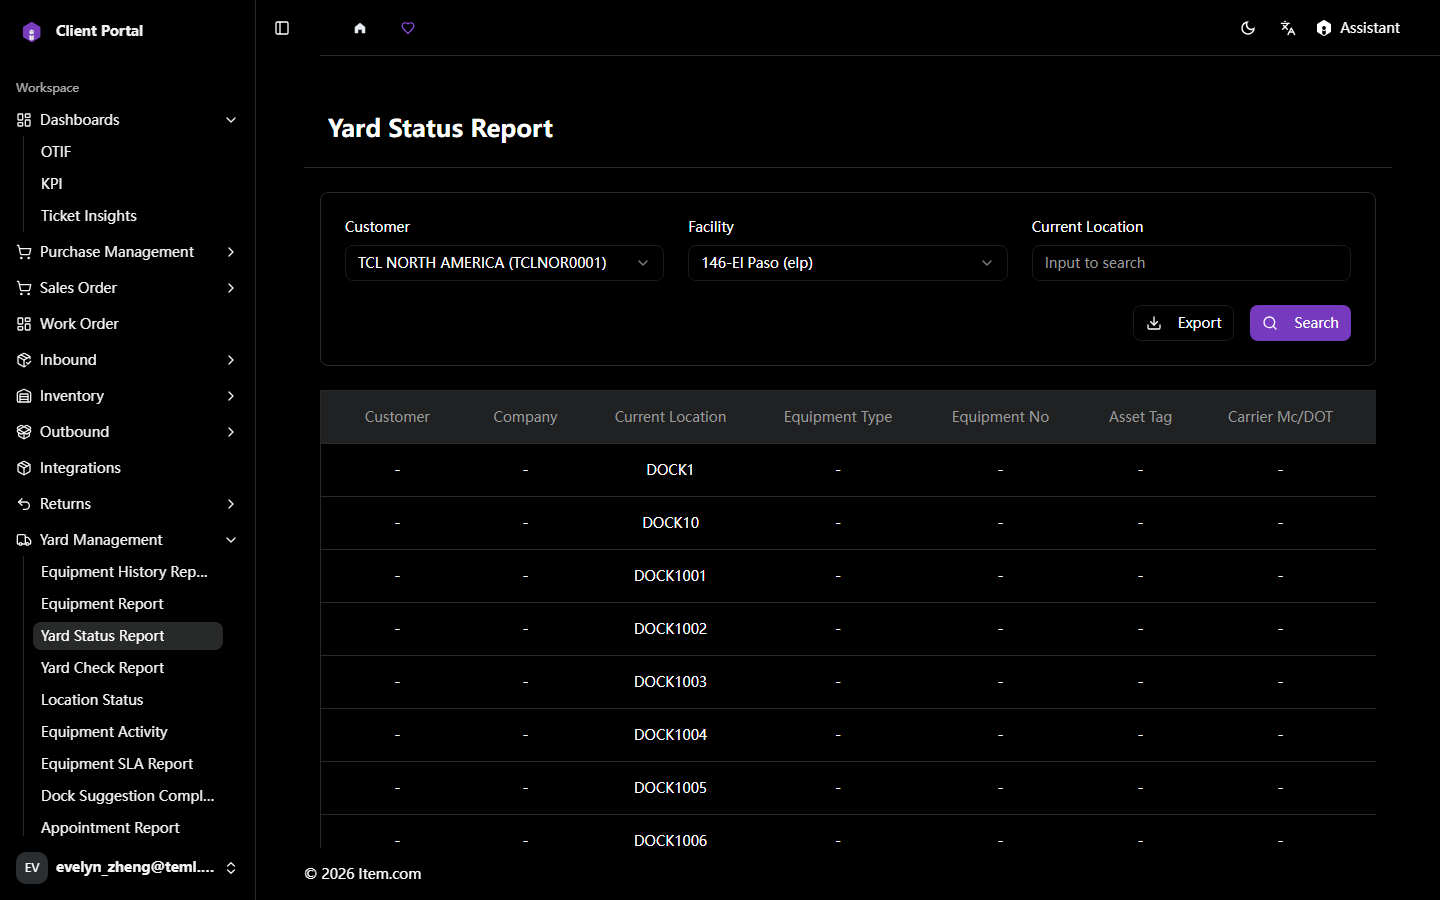The image size is (1440, 900).
Task: Click the Work Order sidebar icon
Action: (x=24, y=324)
